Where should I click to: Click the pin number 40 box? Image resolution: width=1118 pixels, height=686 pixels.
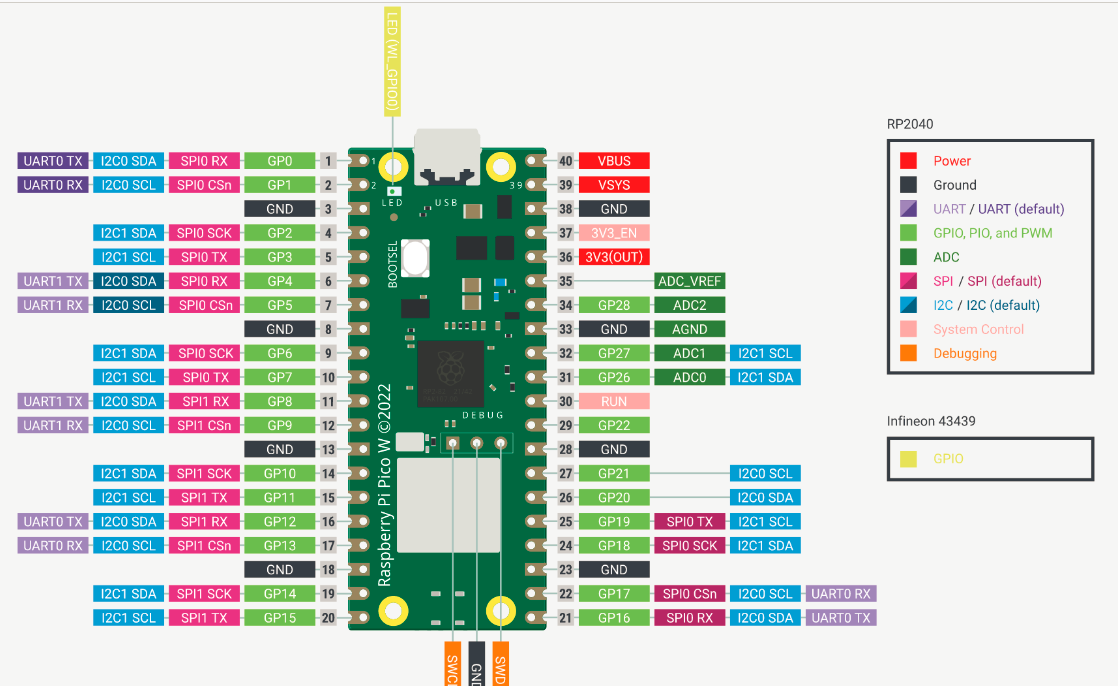coord(566,161)
